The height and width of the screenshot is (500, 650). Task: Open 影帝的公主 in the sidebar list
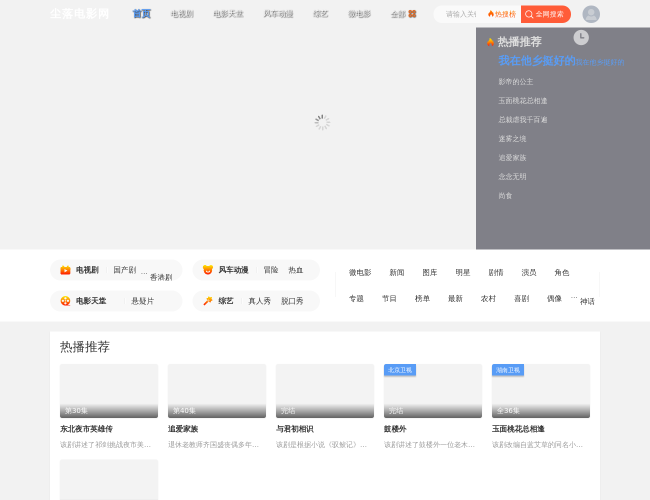point(516,82)
